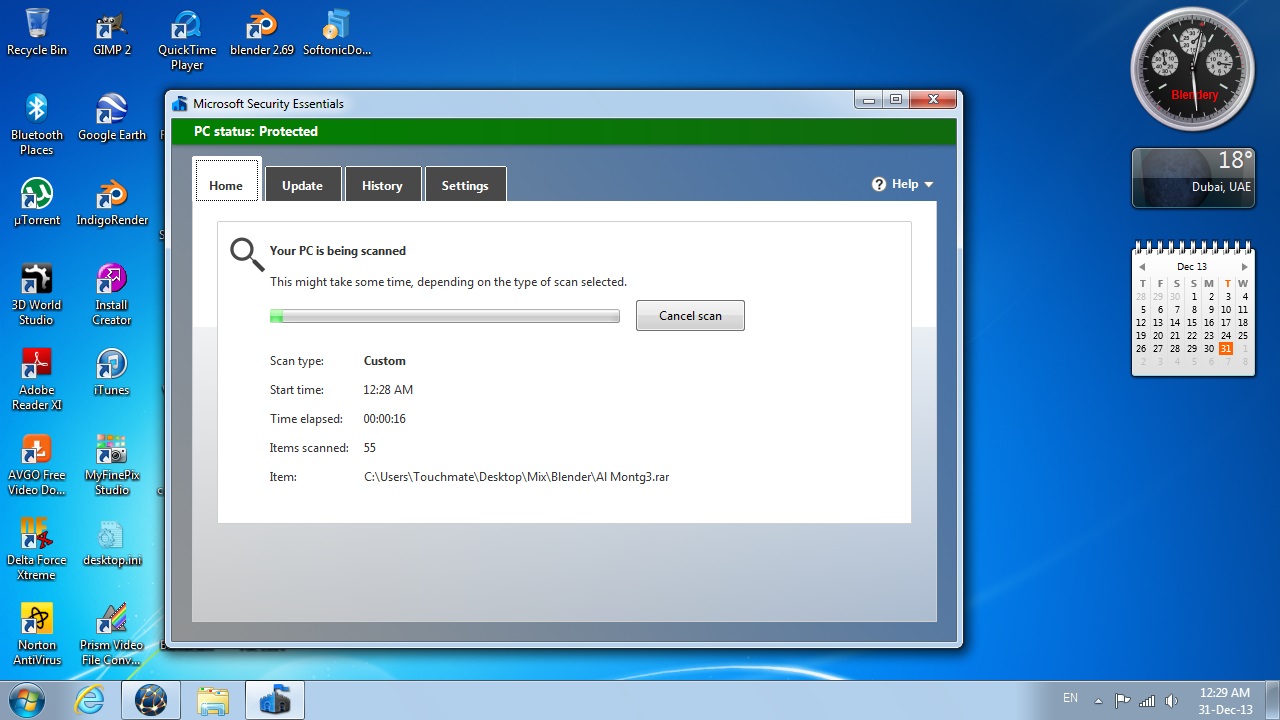Cancel the running scan
1280x720 pixels.
point(690,315)
